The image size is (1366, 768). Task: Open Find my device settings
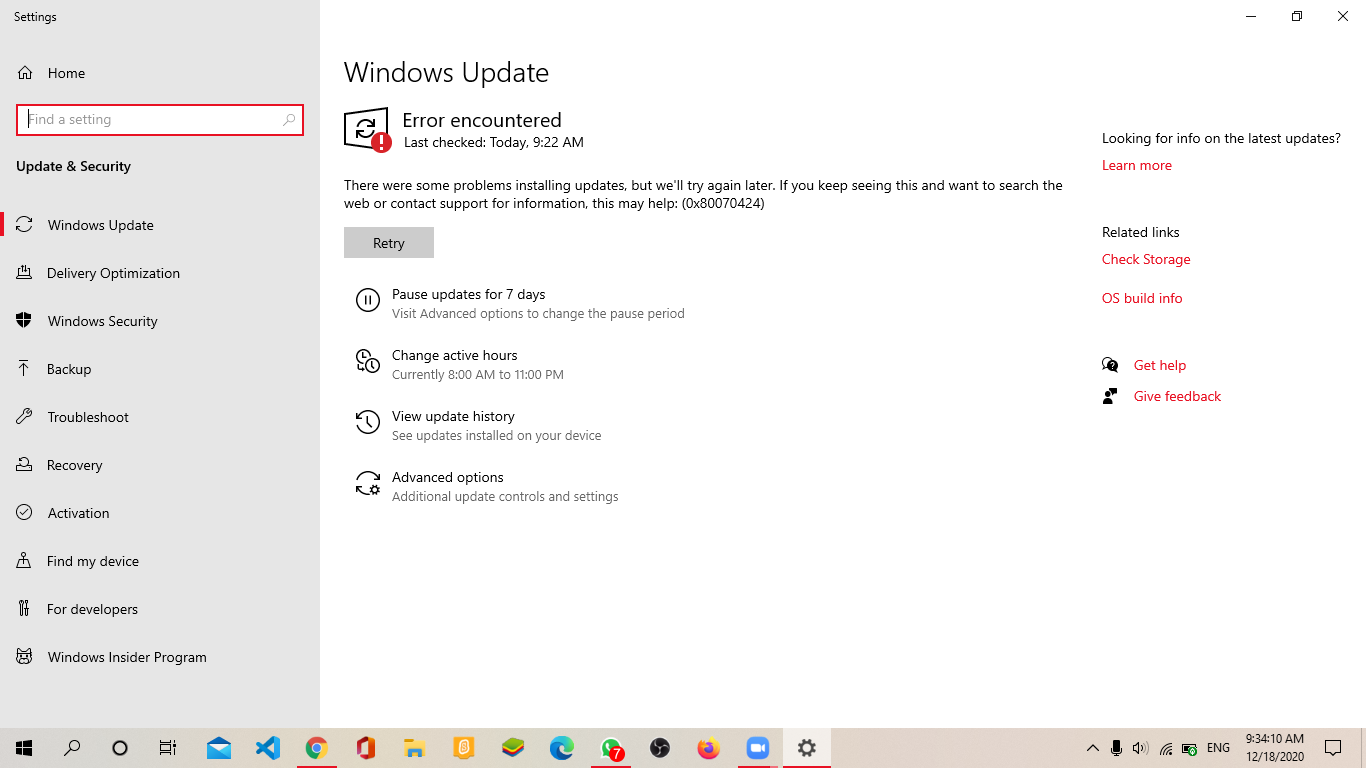point(160,561)
